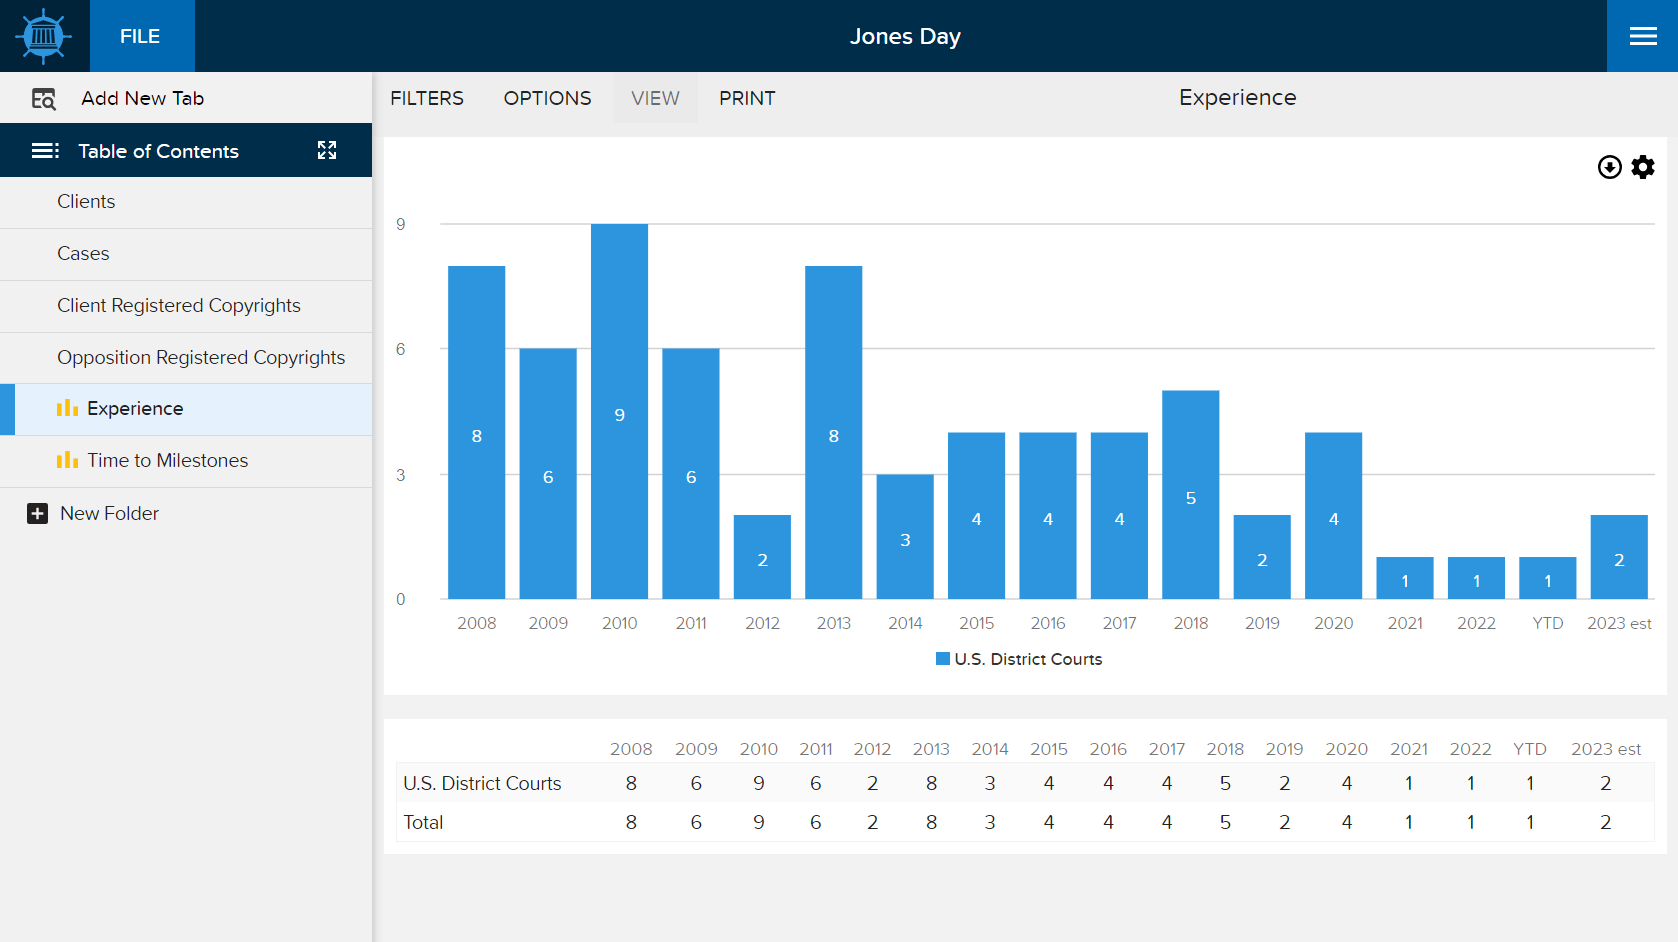Screen dimensions: 1678x942
Task: Click the 2009 bar showing 6
Action: pos(548,474)
